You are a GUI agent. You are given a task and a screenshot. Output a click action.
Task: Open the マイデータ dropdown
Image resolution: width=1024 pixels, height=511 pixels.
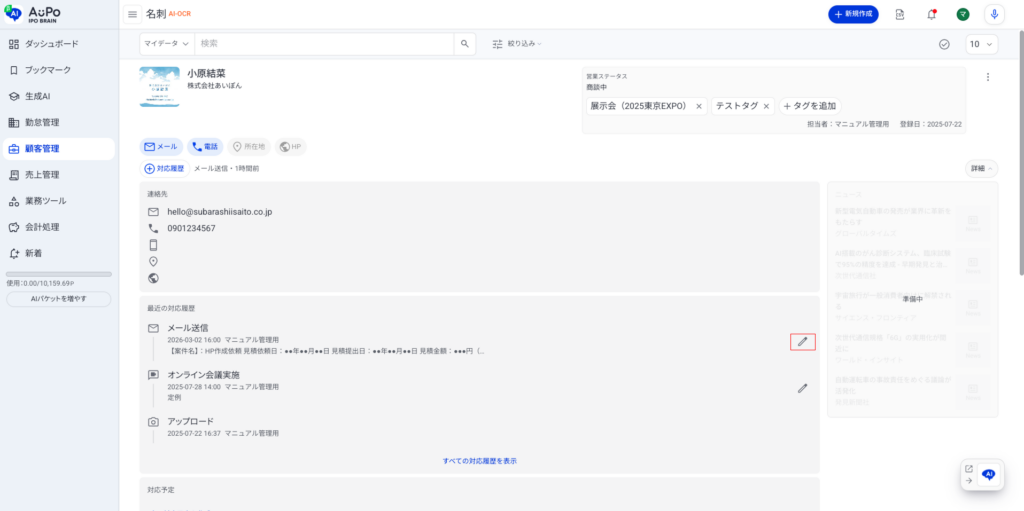click(166, 44)
